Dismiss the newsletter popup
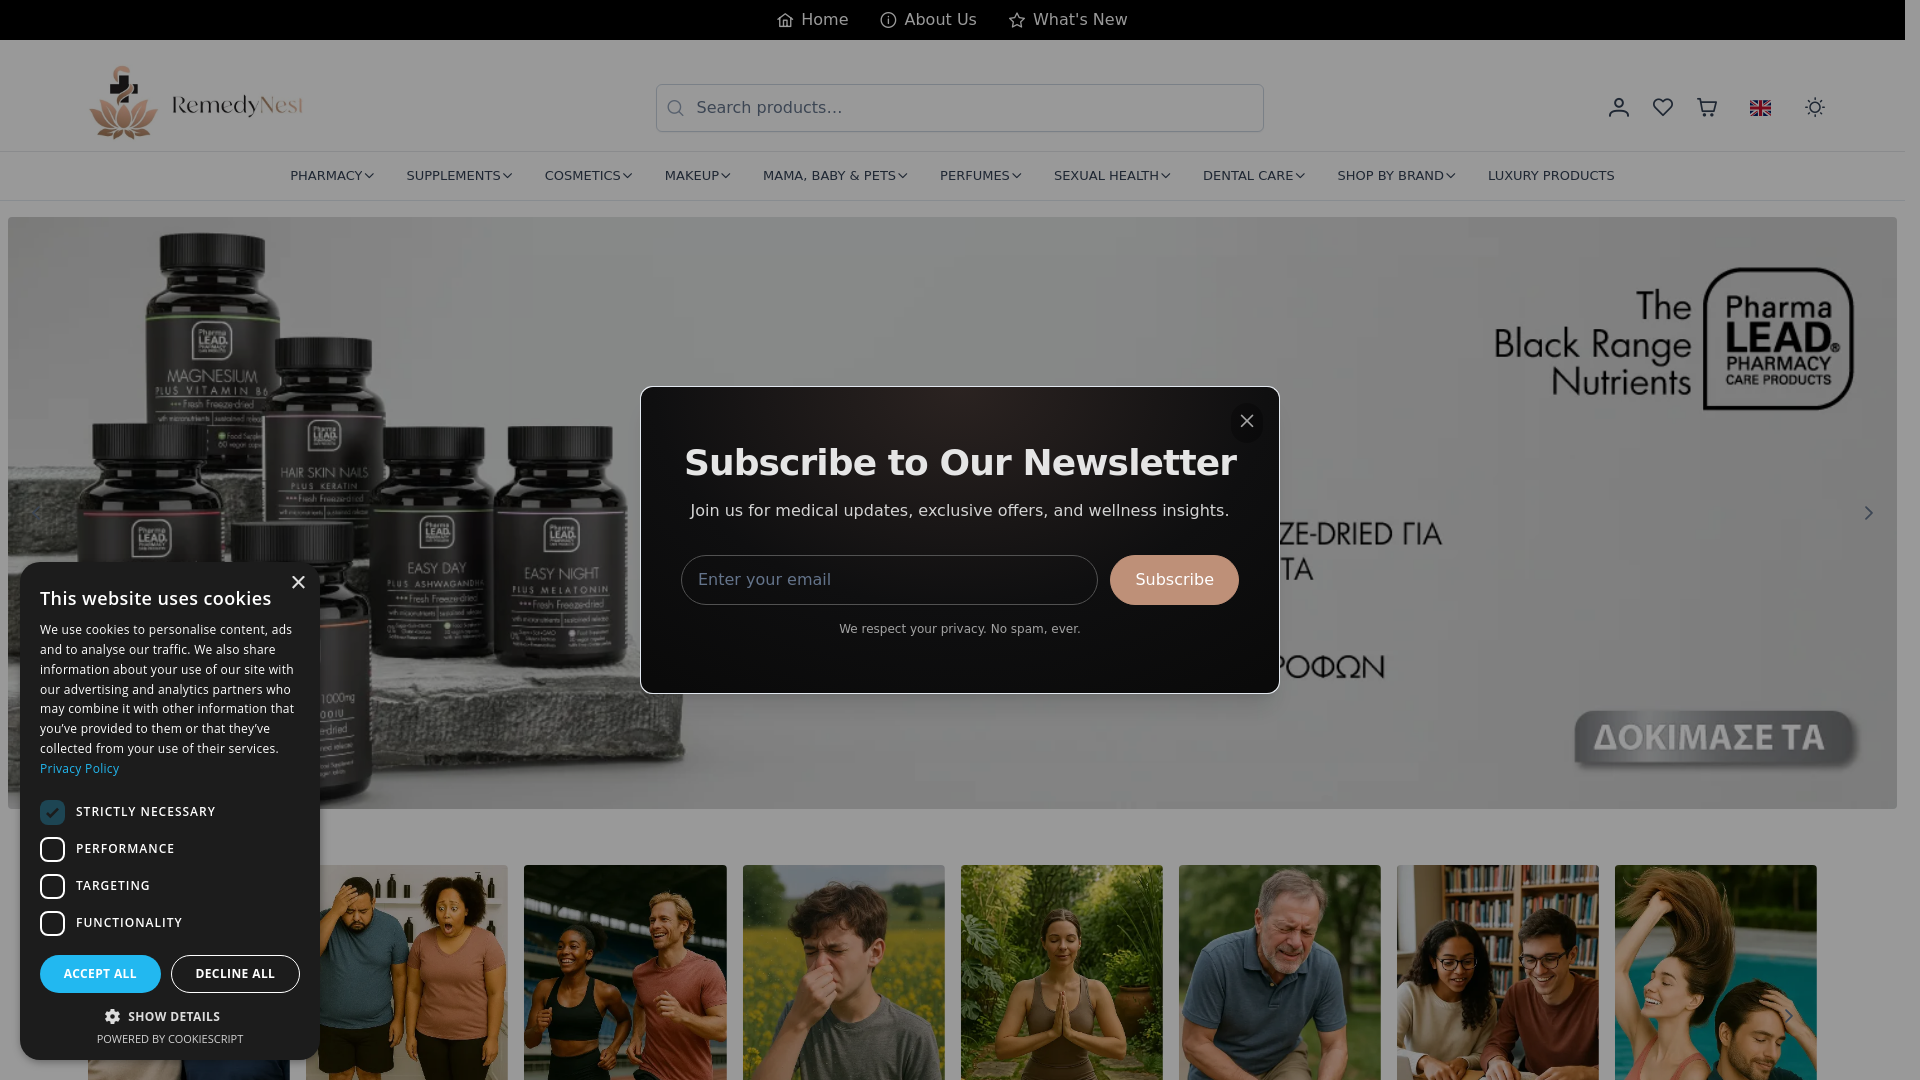 [1247, 421]
